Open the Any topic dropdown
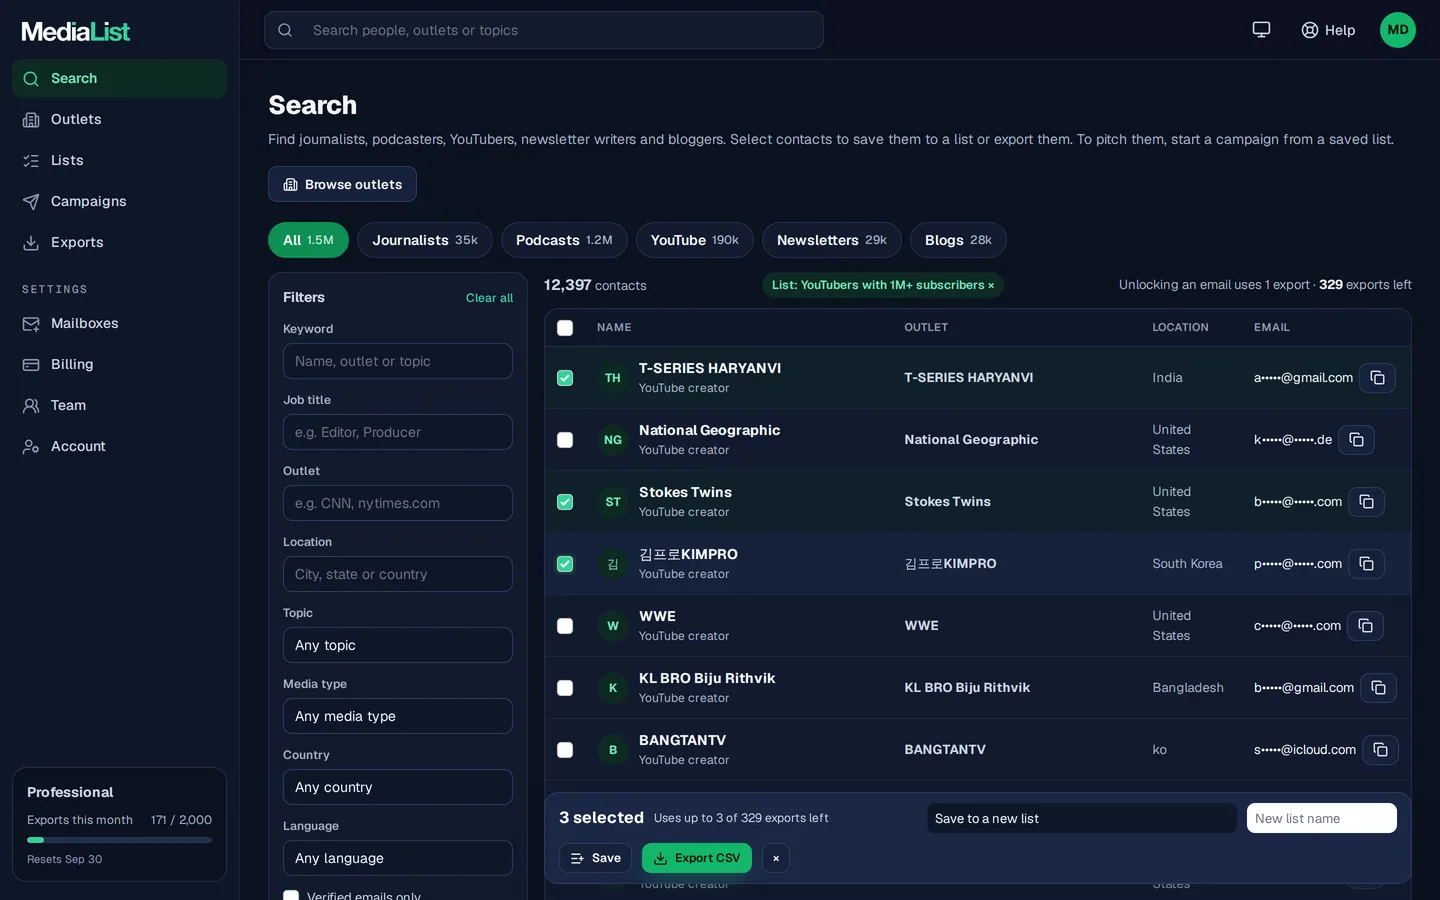The image size is (1440, 900). pyautogui.click(x=398, y=645)
